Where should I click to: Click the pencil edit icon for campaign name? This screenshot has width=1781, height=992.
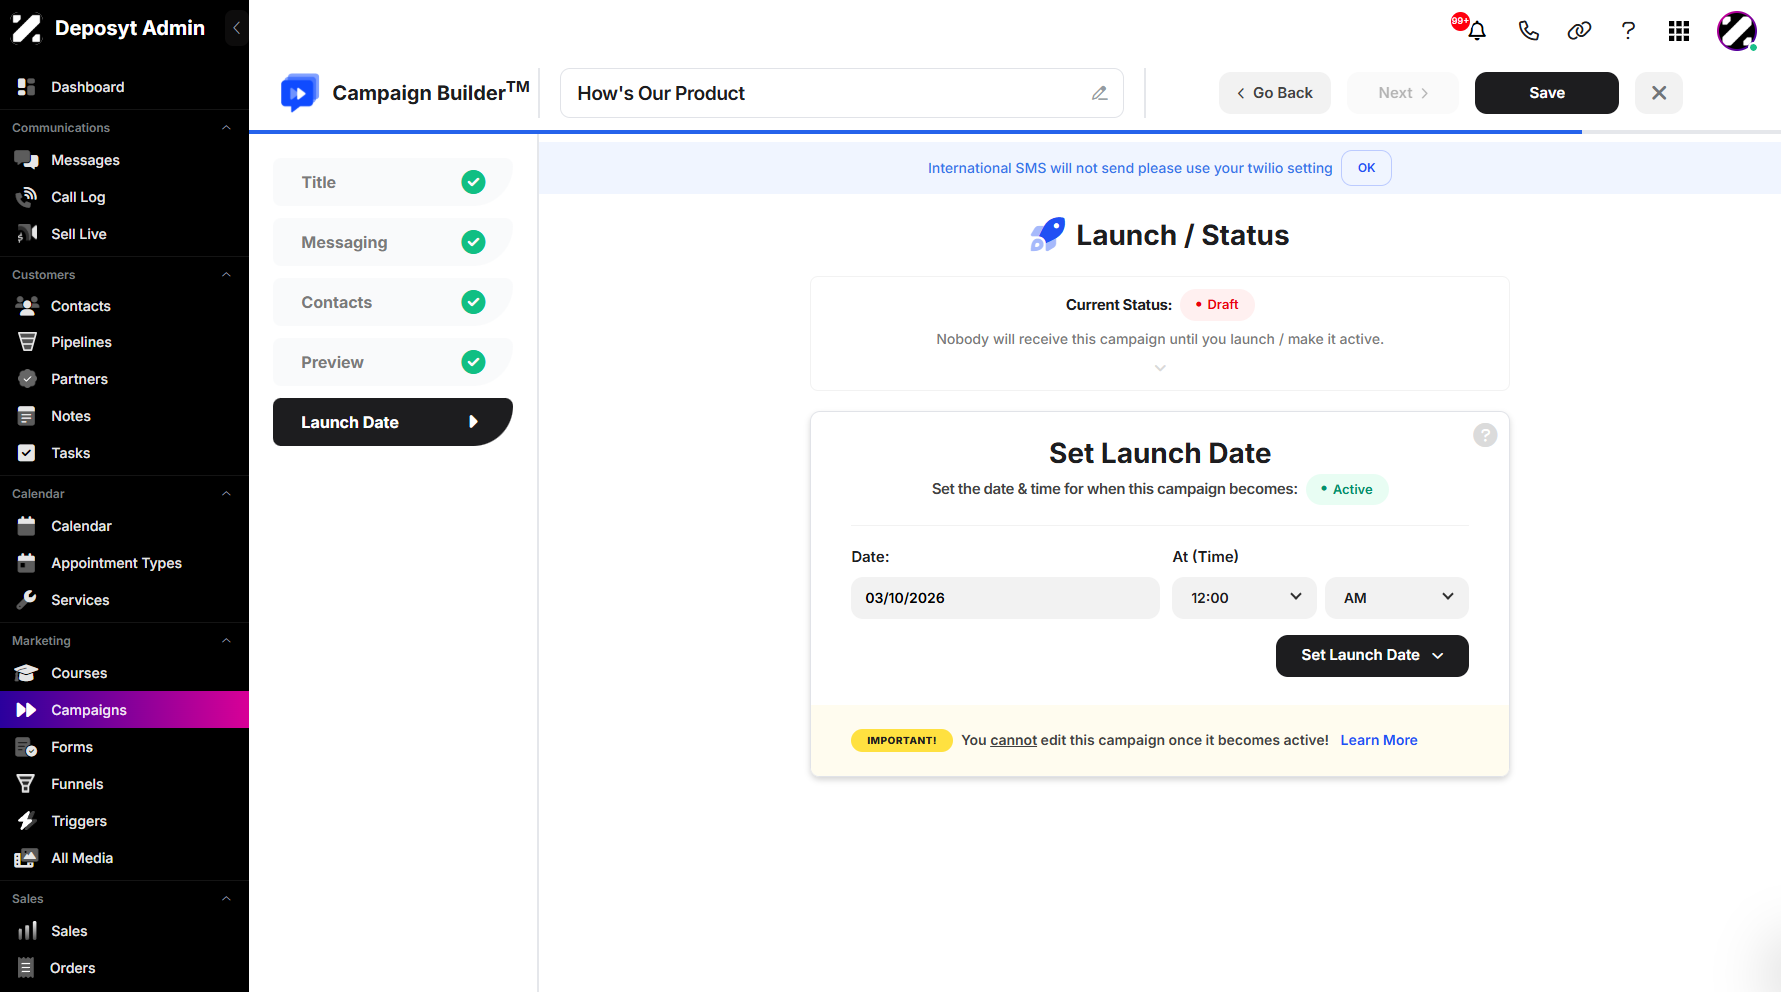[1099, 93]
